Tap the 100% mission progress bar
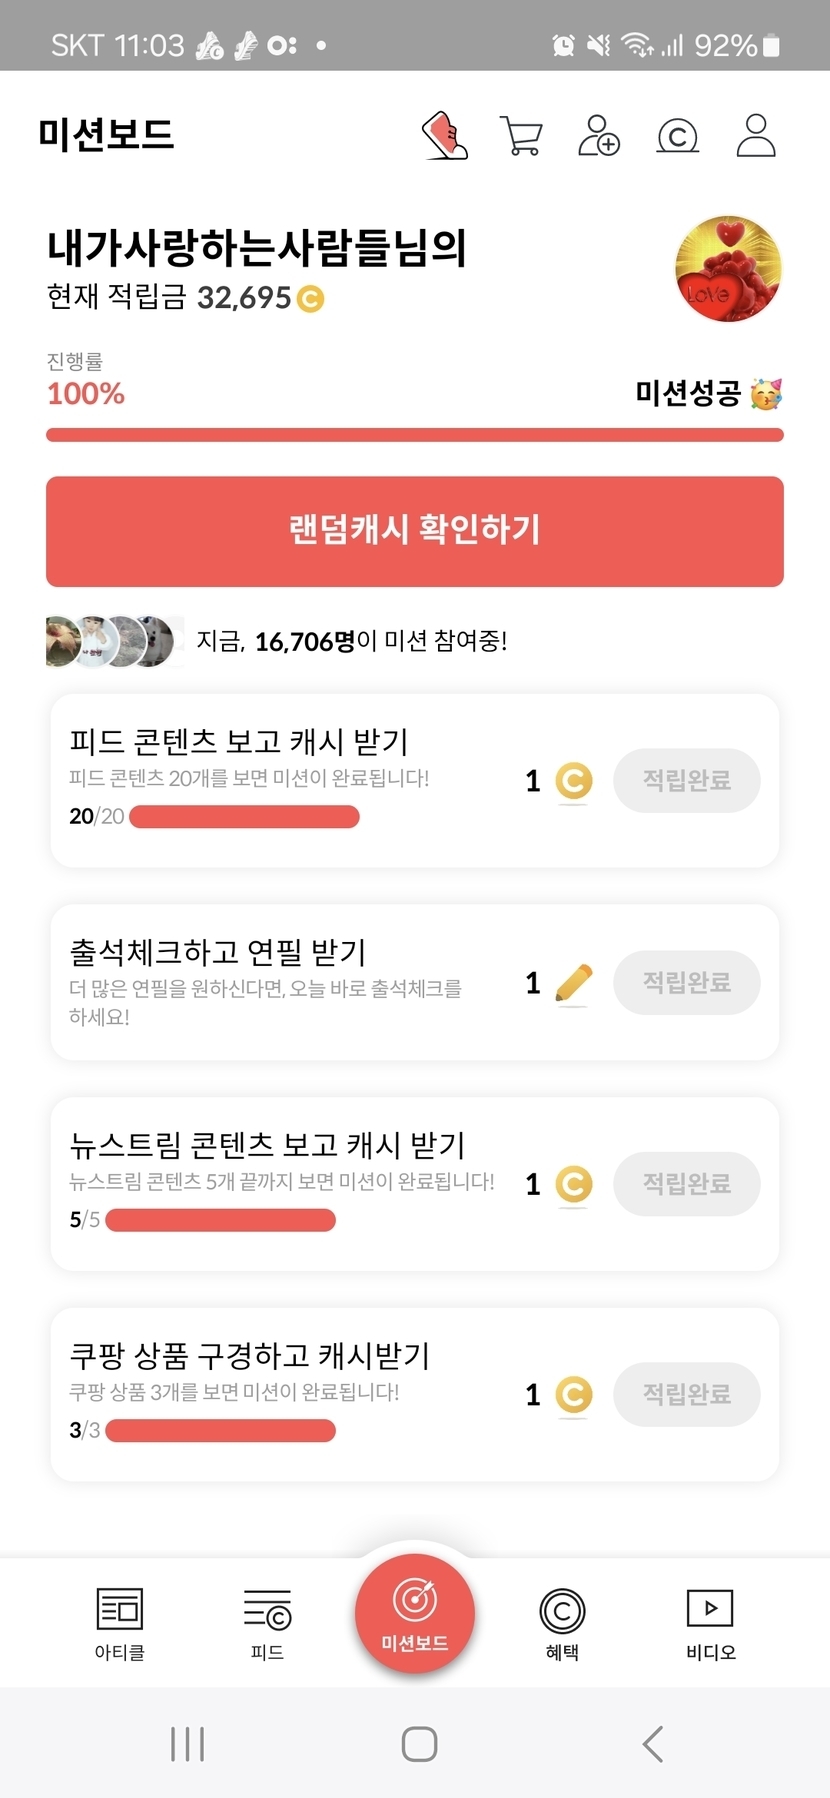830x1798 pixels. tap(415, 435)
